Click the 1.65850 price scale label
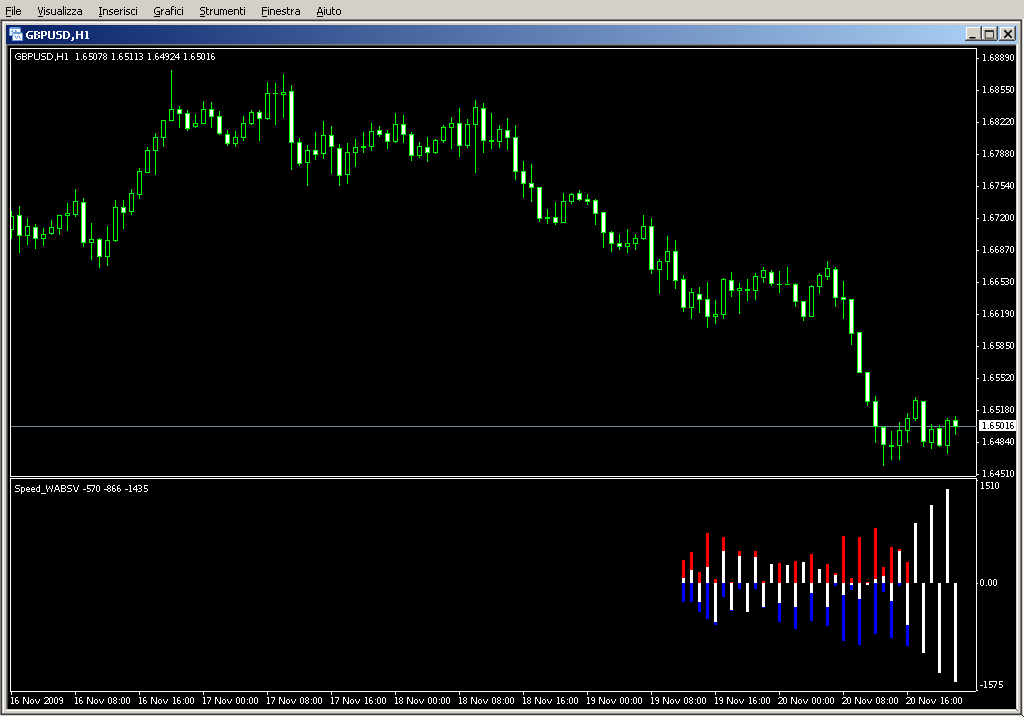The height and width of the screenshot is (717, 1024). point(999,345)
